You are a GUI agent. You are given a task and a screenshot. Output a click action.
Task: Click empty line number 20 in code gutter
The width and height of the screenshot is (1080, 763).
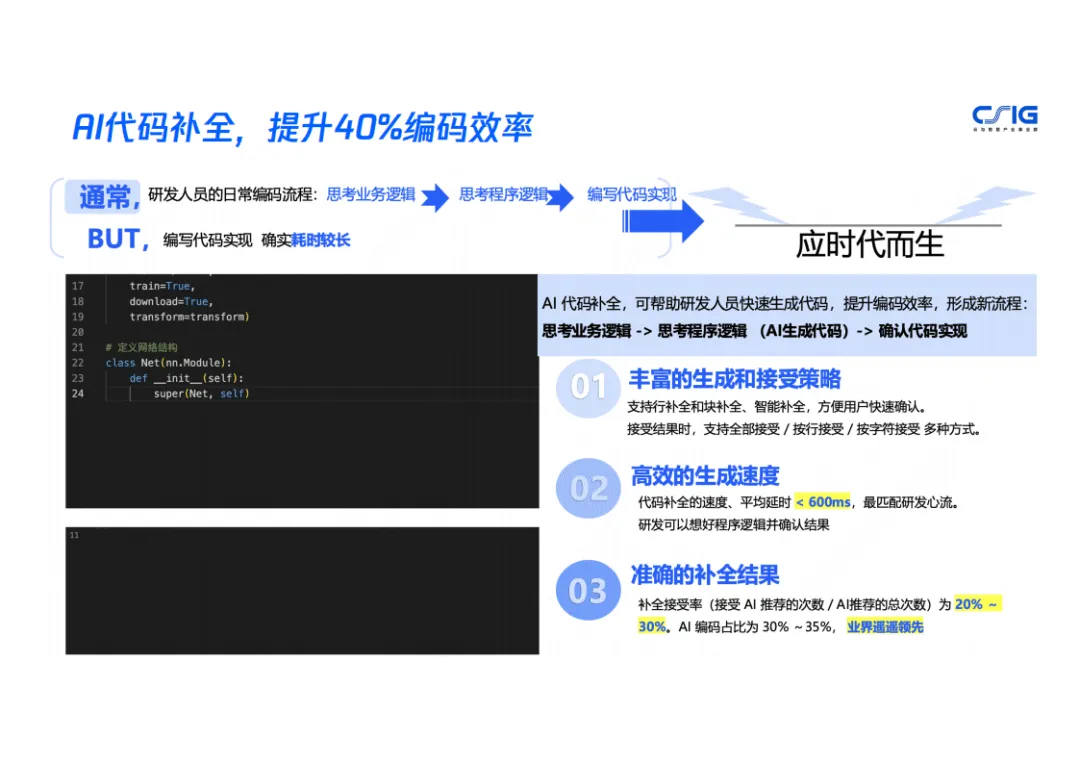click(78, 333)
